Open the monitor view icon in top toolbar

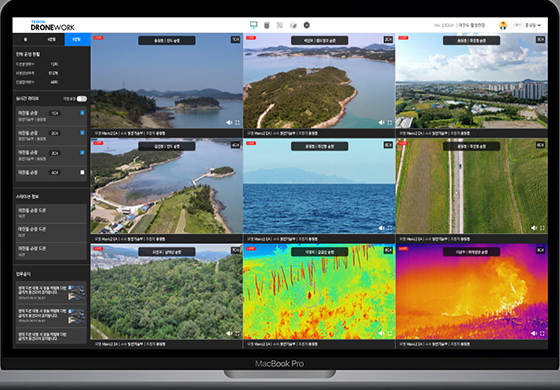tap(254, 25)
